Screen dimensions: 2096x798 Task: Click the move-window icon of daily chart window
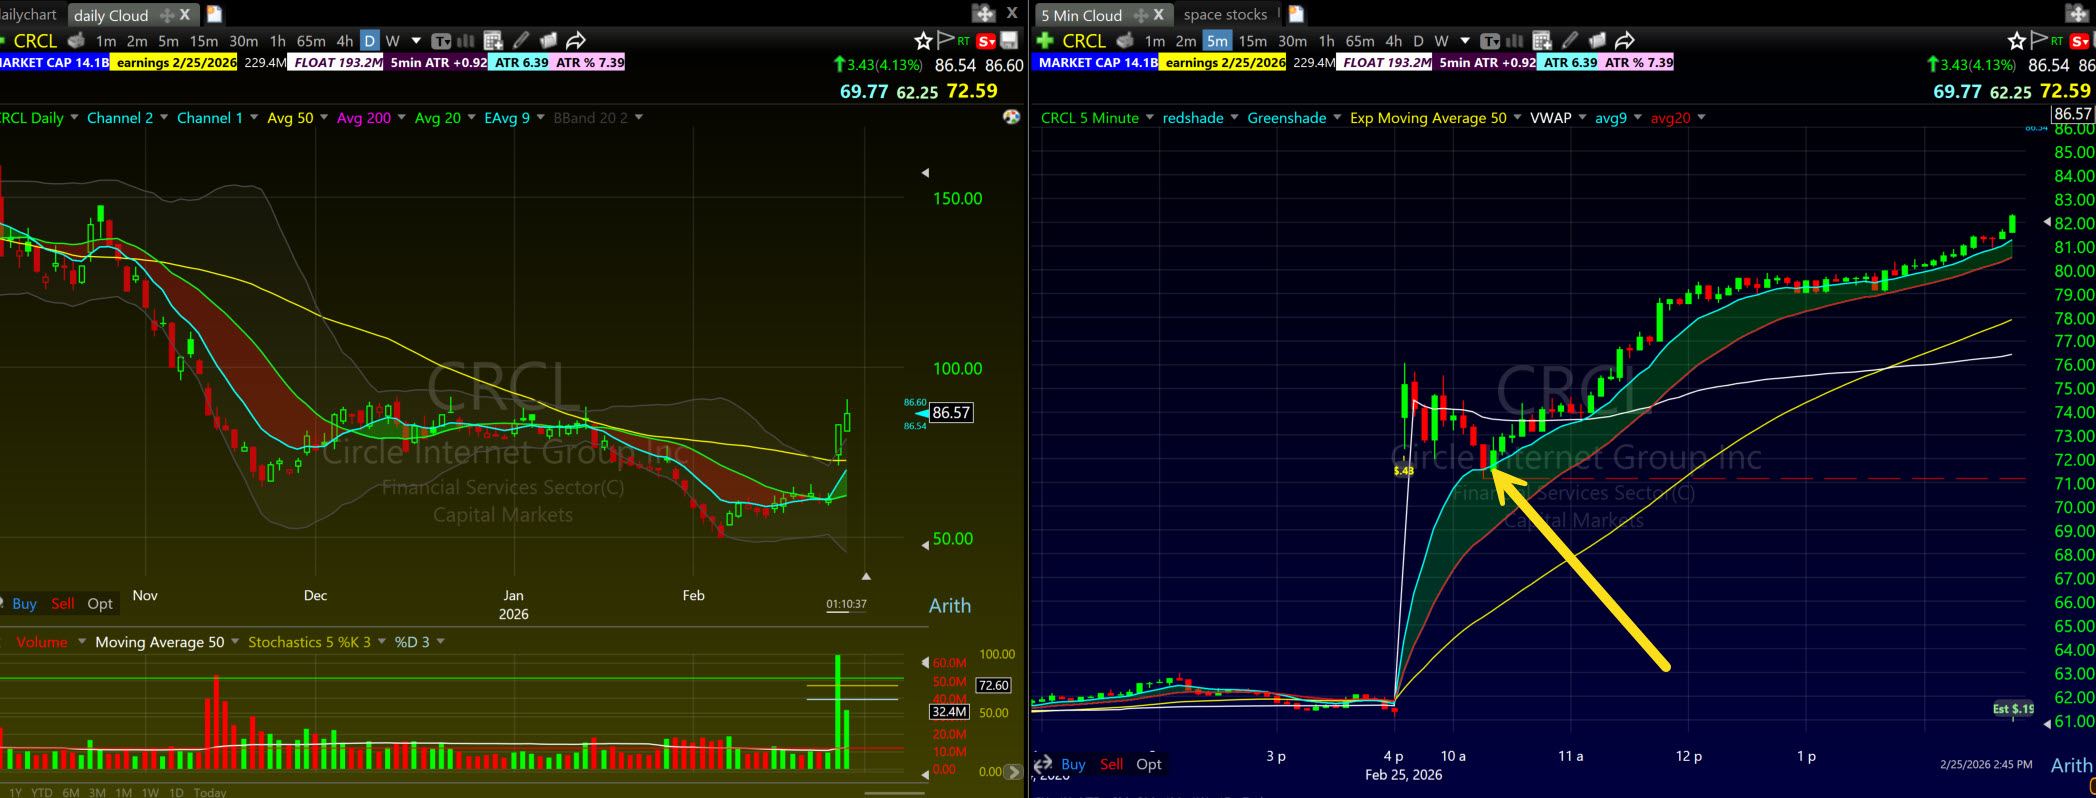[984, 13]
